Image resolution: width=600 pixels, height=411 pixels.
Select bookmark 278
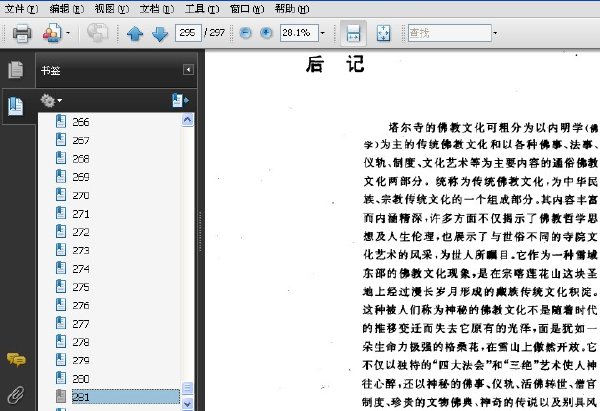click(81, 342)
